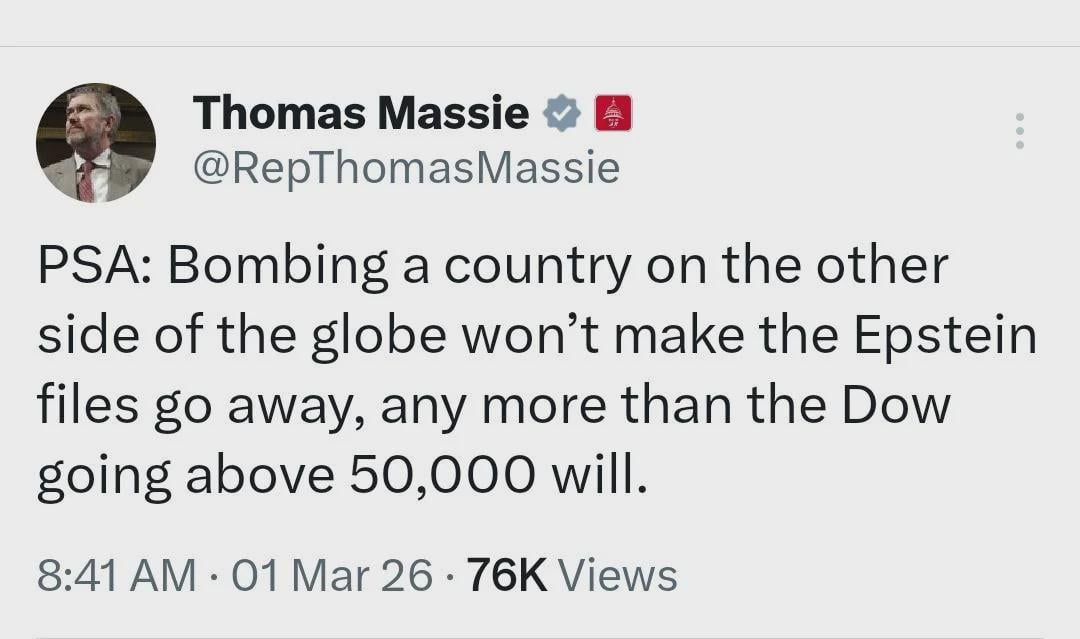The image size is (1080, 639).
Task: Open the three-dot more options menu
Action: tap(1019, 131)
